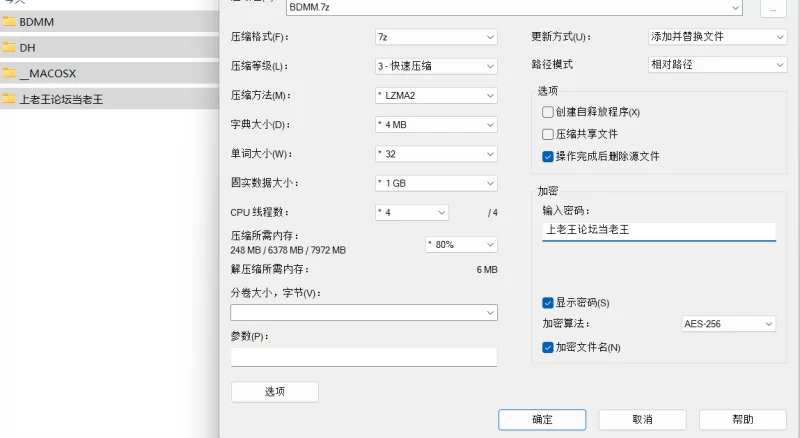Uncheck 操作完成后删除源文件 option
Image resolution: width=800 pixels, height=438 pixels.
pyautogui.click(x=547, y=156)
